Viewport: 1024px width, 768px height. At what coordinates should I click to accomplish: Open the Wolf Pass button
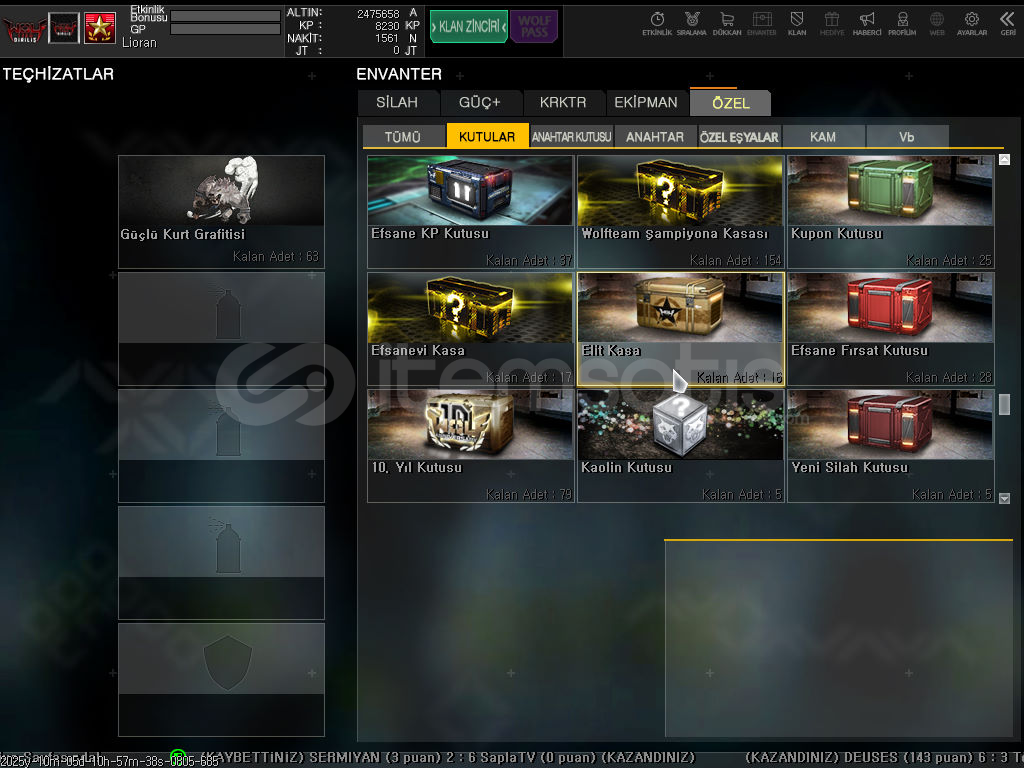[x=534, y=27]
